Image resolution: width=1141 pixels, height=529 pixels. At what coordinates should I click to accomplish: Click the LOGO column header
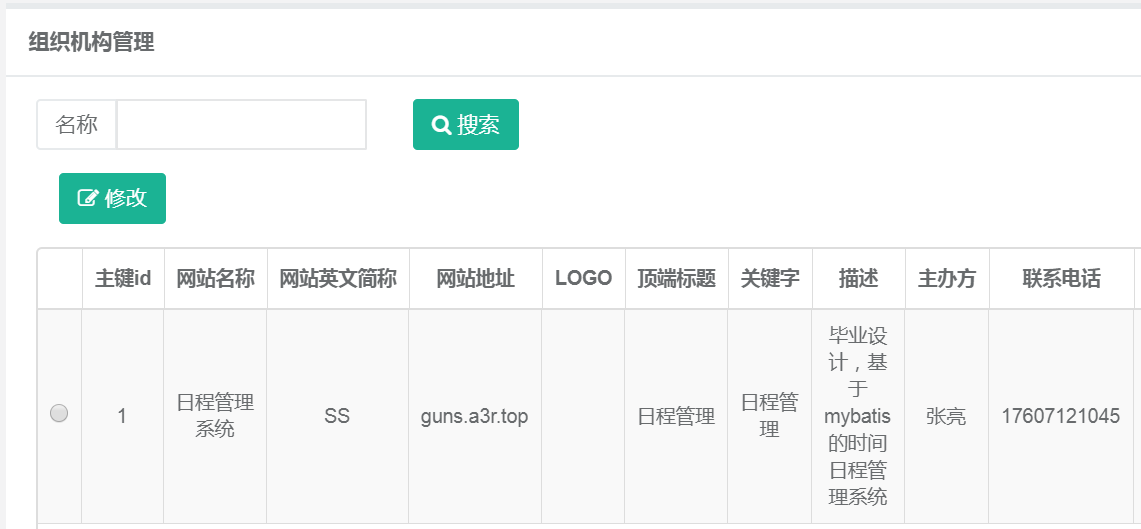point(583,279)
